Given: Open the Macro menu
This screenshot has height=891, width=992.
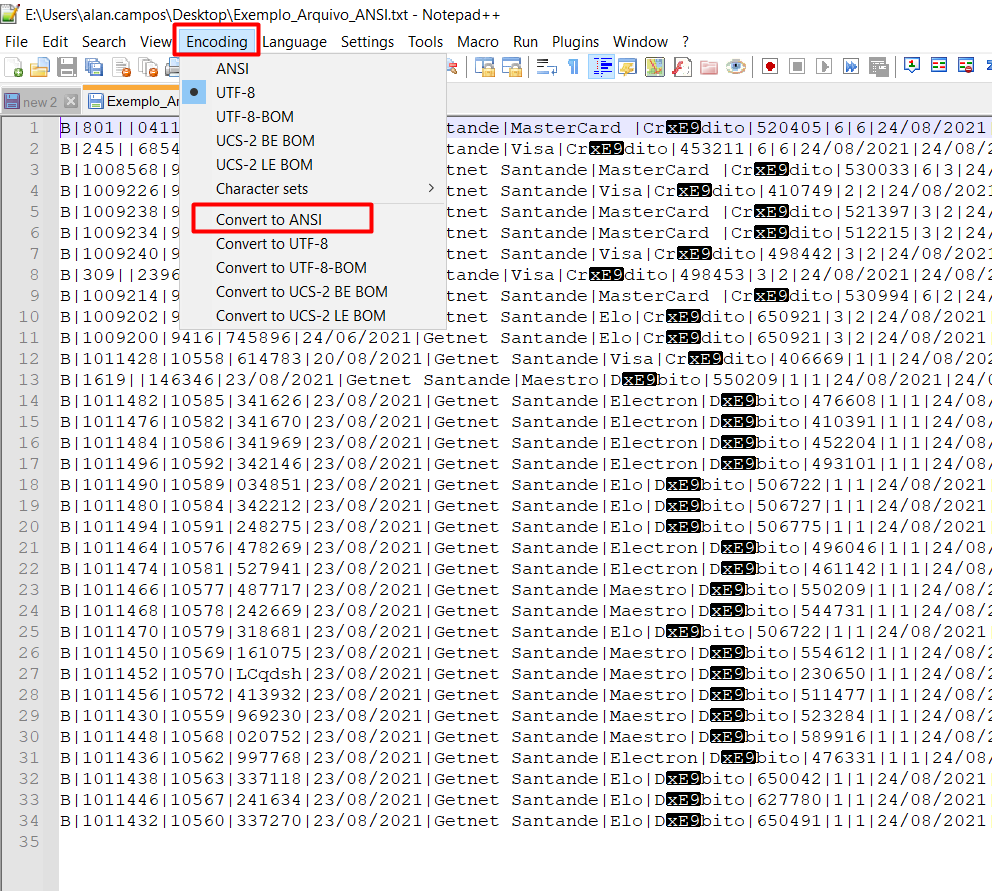Looking at the screenshot, I should pos(478,41).
